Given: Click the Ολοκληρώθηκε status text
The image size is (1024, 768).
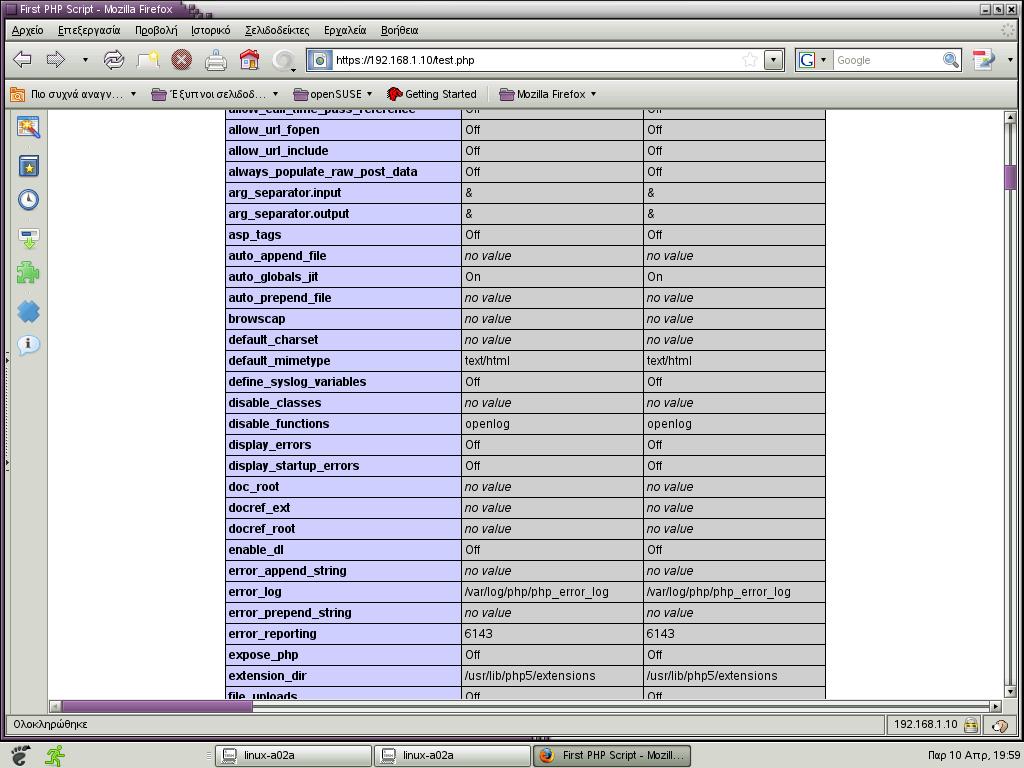Looking at the screenshot, I should [50, 724].
